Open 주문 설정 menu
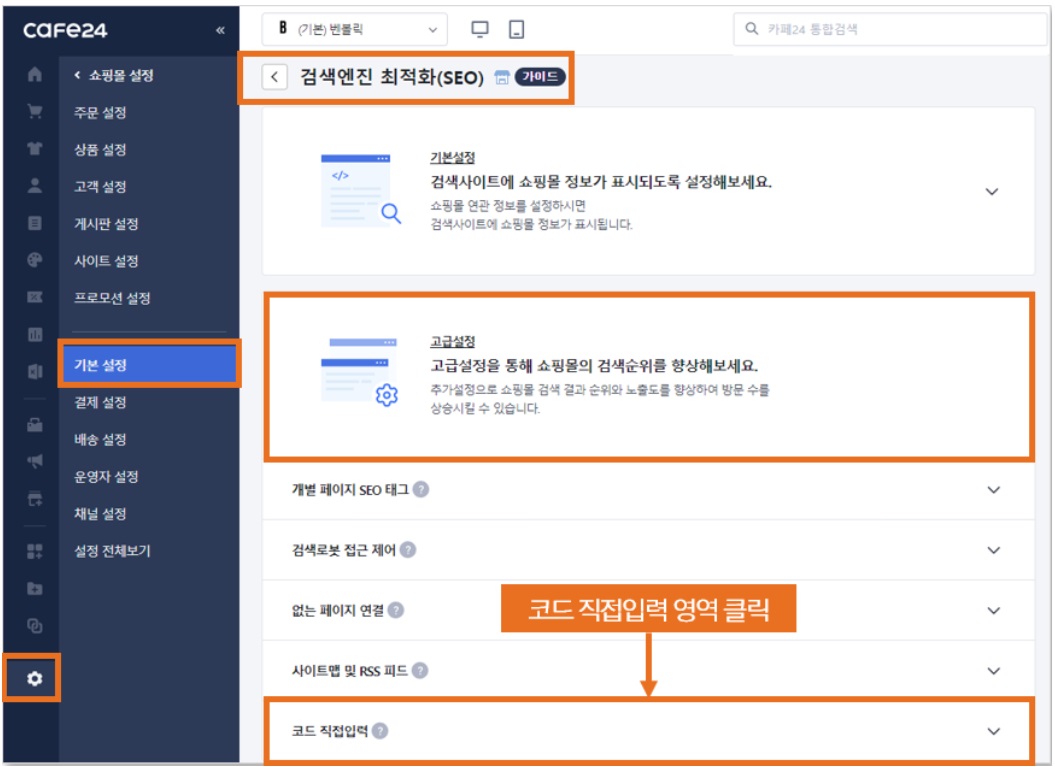 [100, 112]
